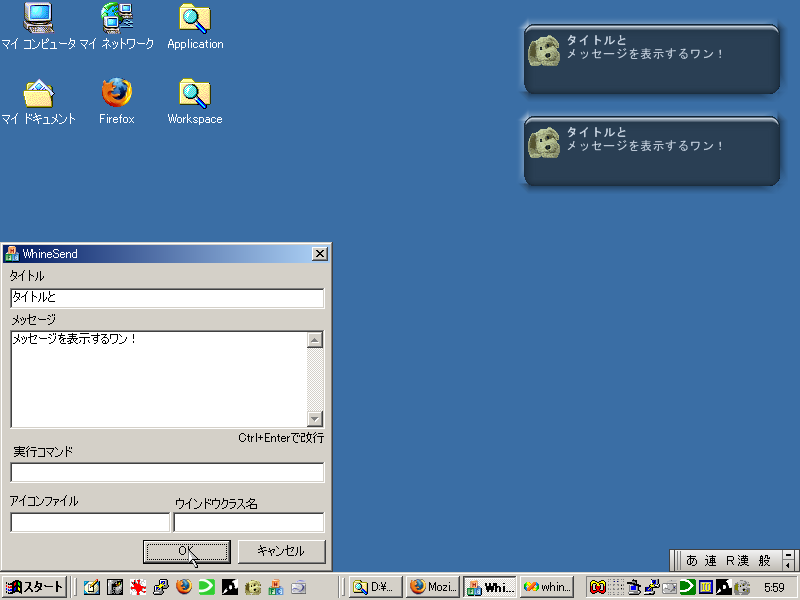Click the dog icon in lower notification
The image size is (800, 600).
point(544,143)
